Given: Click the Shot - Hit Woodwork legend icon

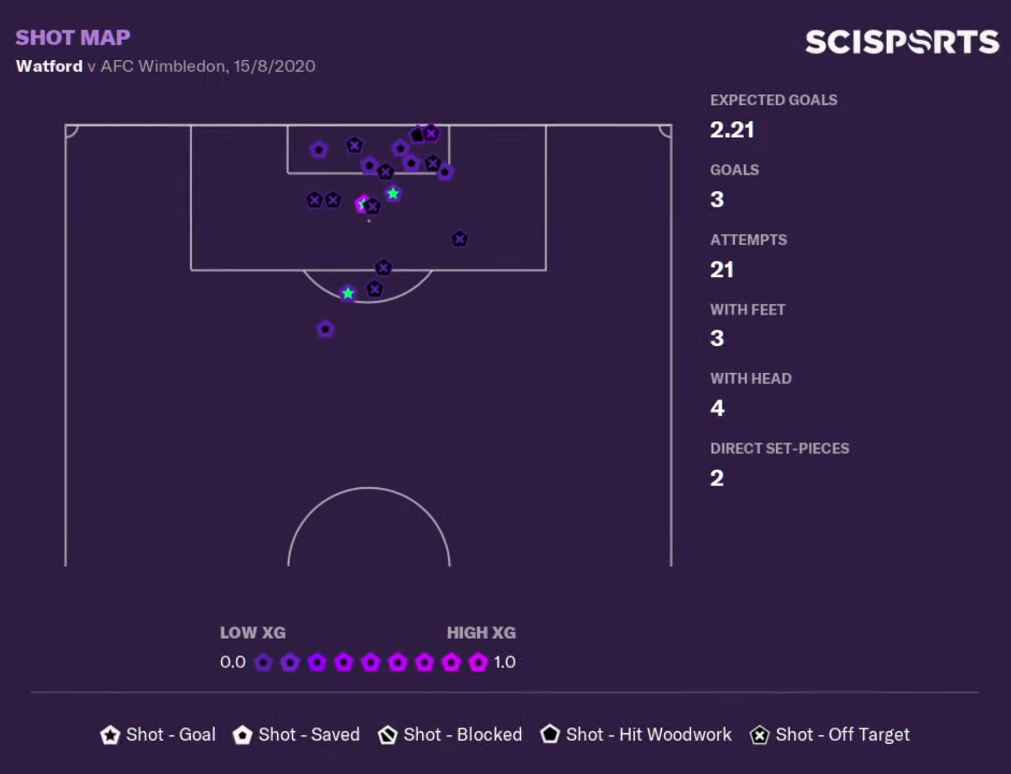Looking at the screenshot, I should 550,734.
